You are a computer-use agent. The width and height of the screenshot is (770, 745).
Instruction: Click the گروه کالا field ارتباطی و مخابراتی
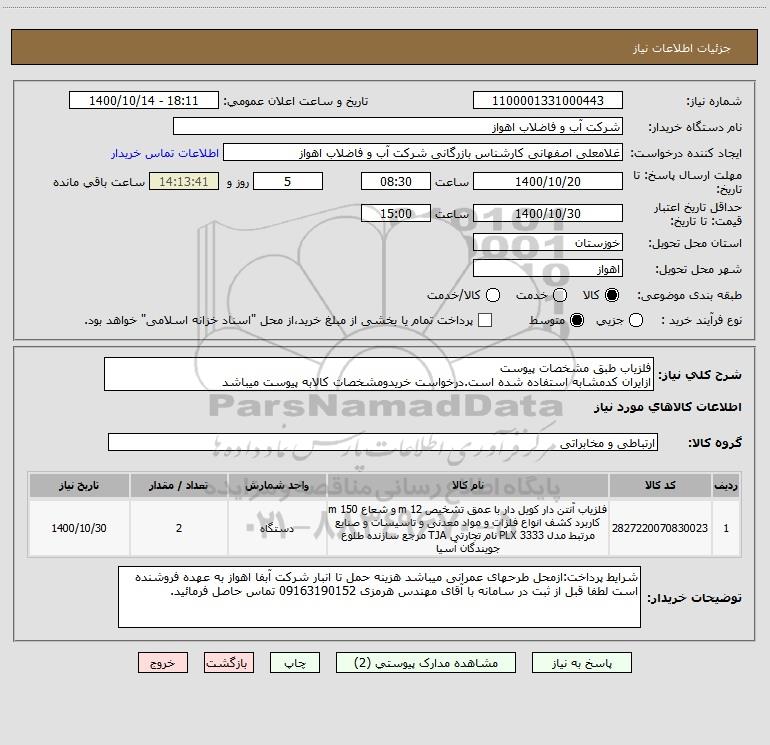(x=383, y=442)
